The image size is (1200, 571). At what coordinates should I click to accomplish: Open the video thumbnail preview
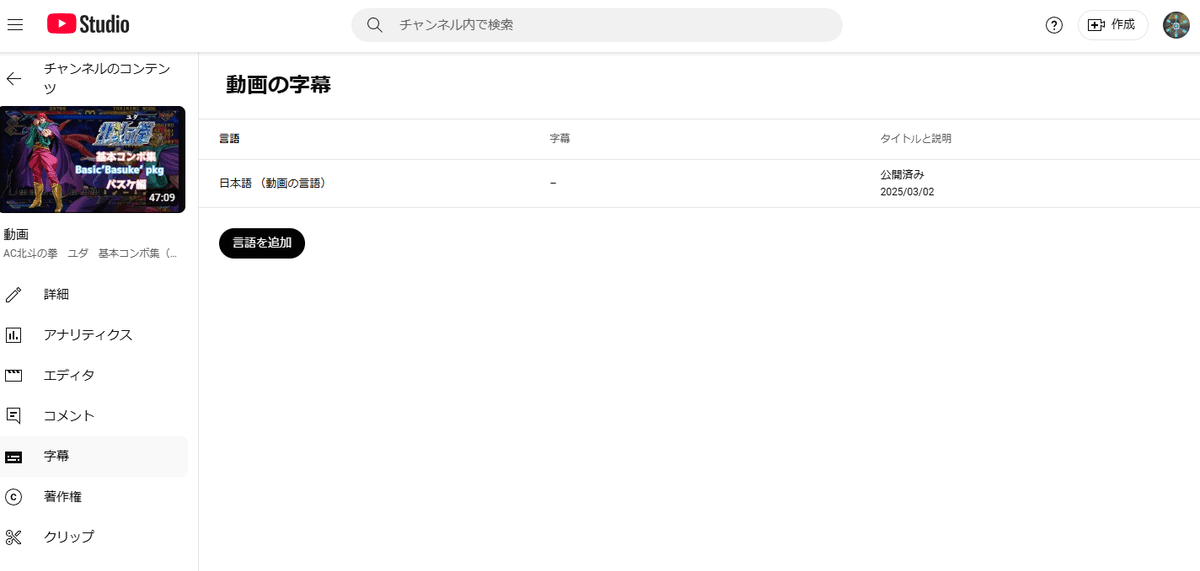[93, 160]
